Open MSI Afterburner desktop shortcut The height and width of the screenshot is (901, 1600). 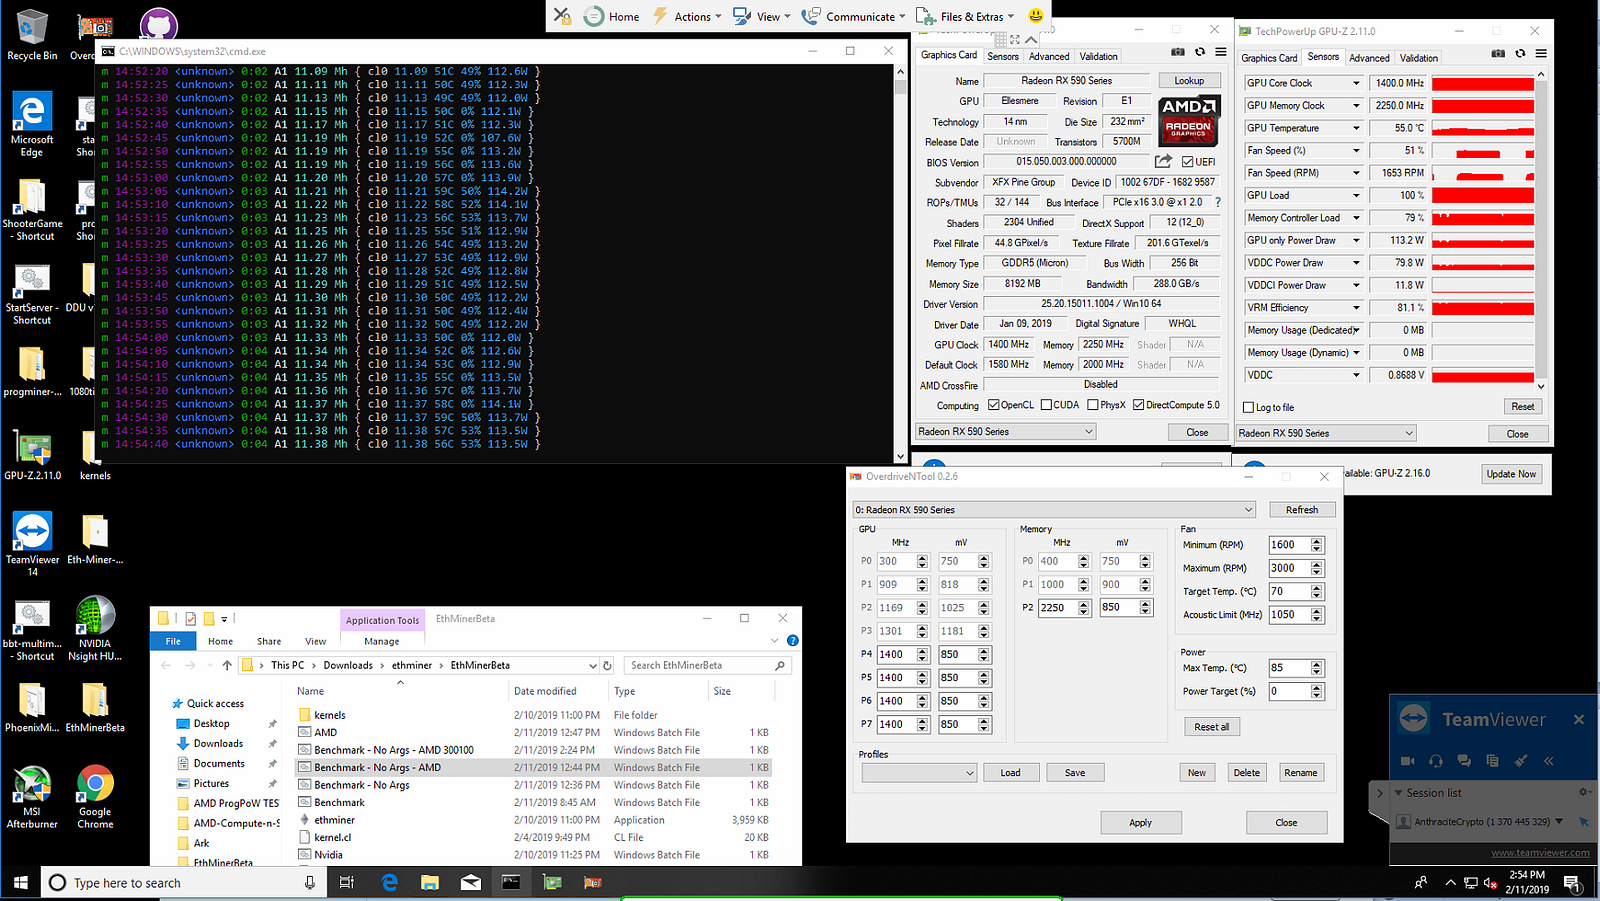[32, 797]
